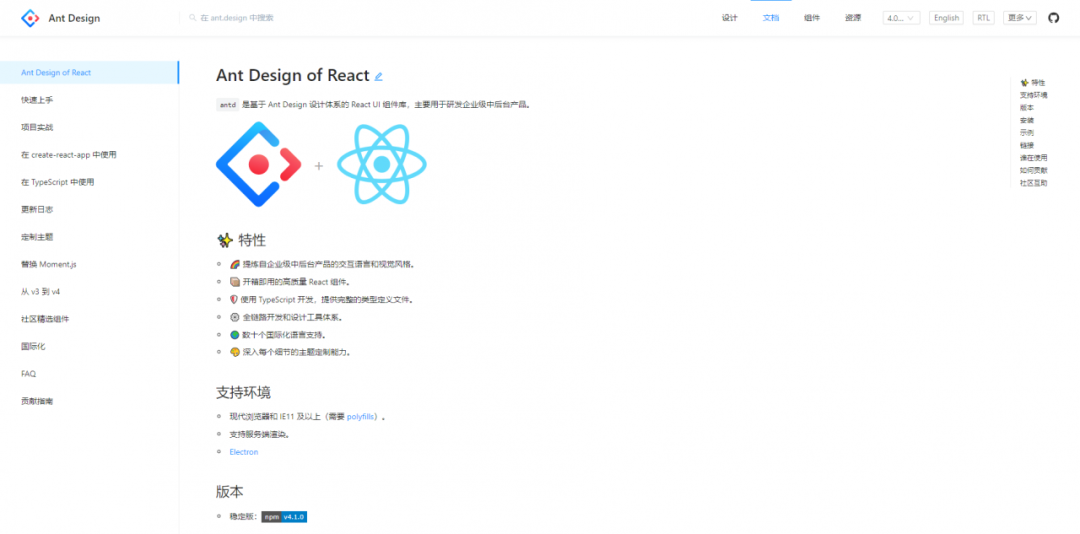Open the 设计 nav menu

(x=729, y=18)
